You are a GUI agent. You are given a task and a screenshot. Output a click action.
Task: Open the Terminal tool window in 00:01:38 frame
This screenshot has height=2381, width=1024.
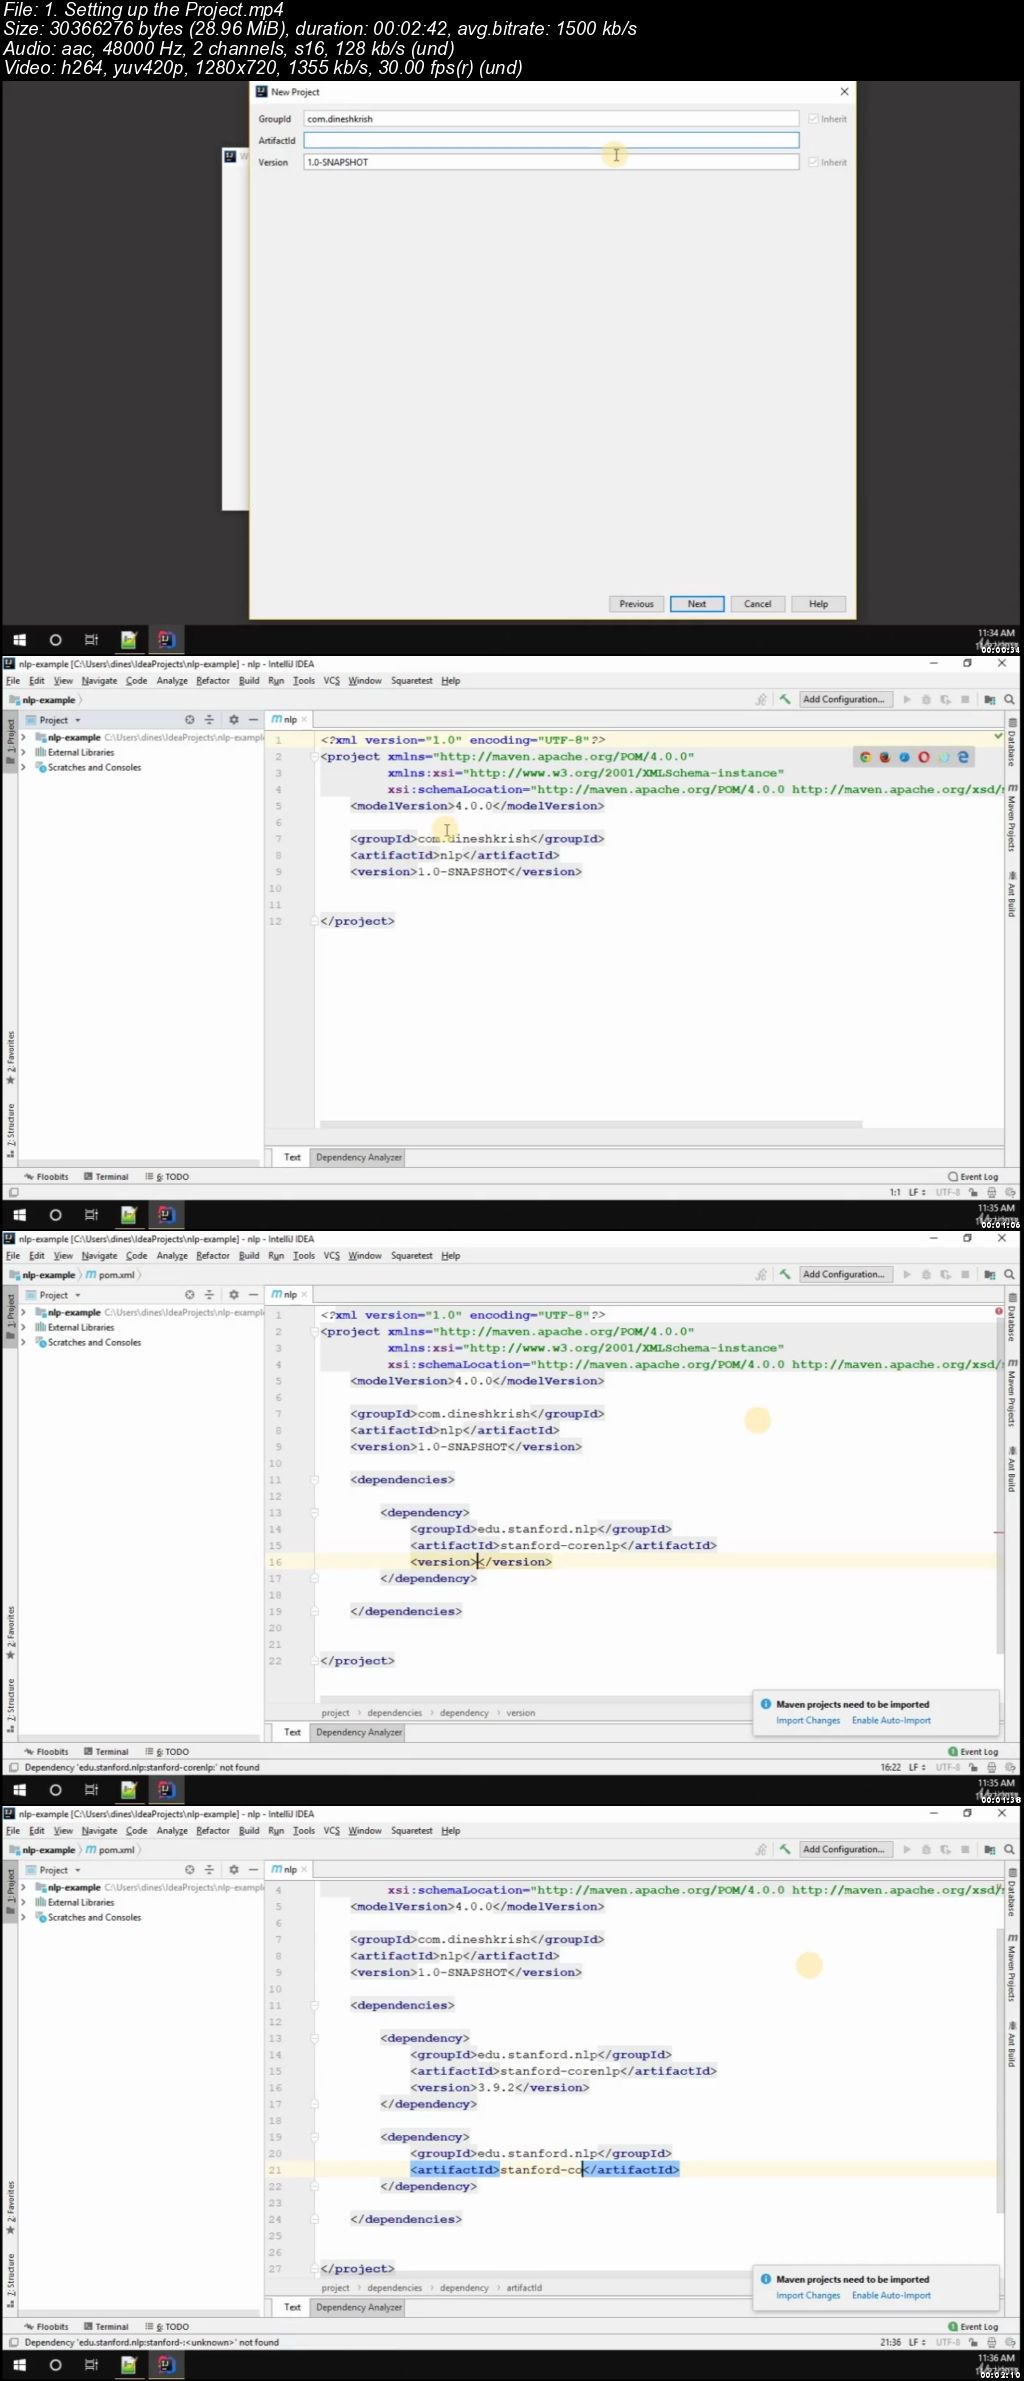(x=106, y=1752)
